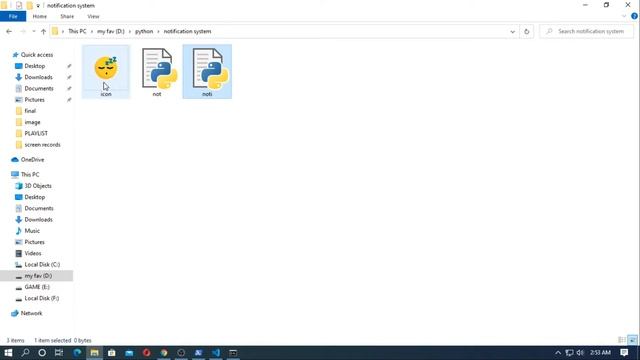This screenshot has width=640, height=360.
Task: Go back to previous folder
Action: pyautogui.click(x=9, y=31)
